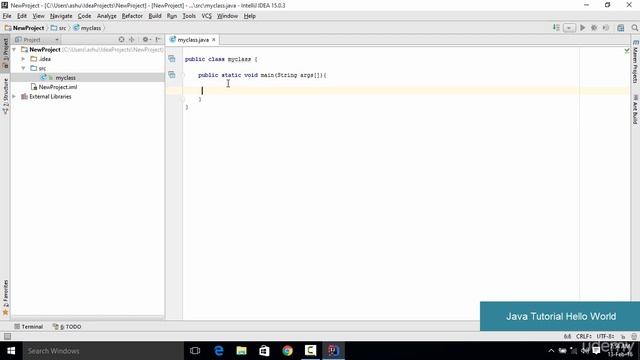Open the File menu
This screenshot has width=640, height=360.
[7, 16]
